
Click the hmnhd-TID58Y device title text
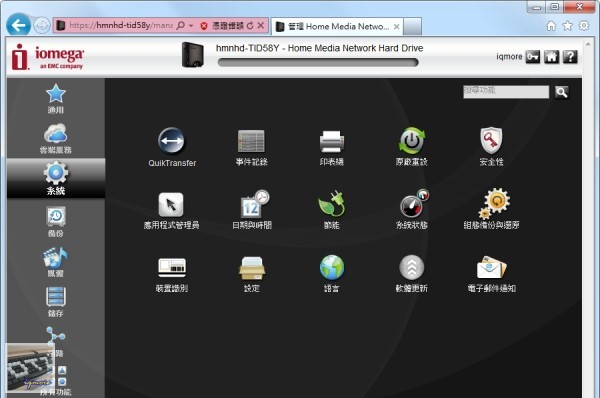(320, 48)
